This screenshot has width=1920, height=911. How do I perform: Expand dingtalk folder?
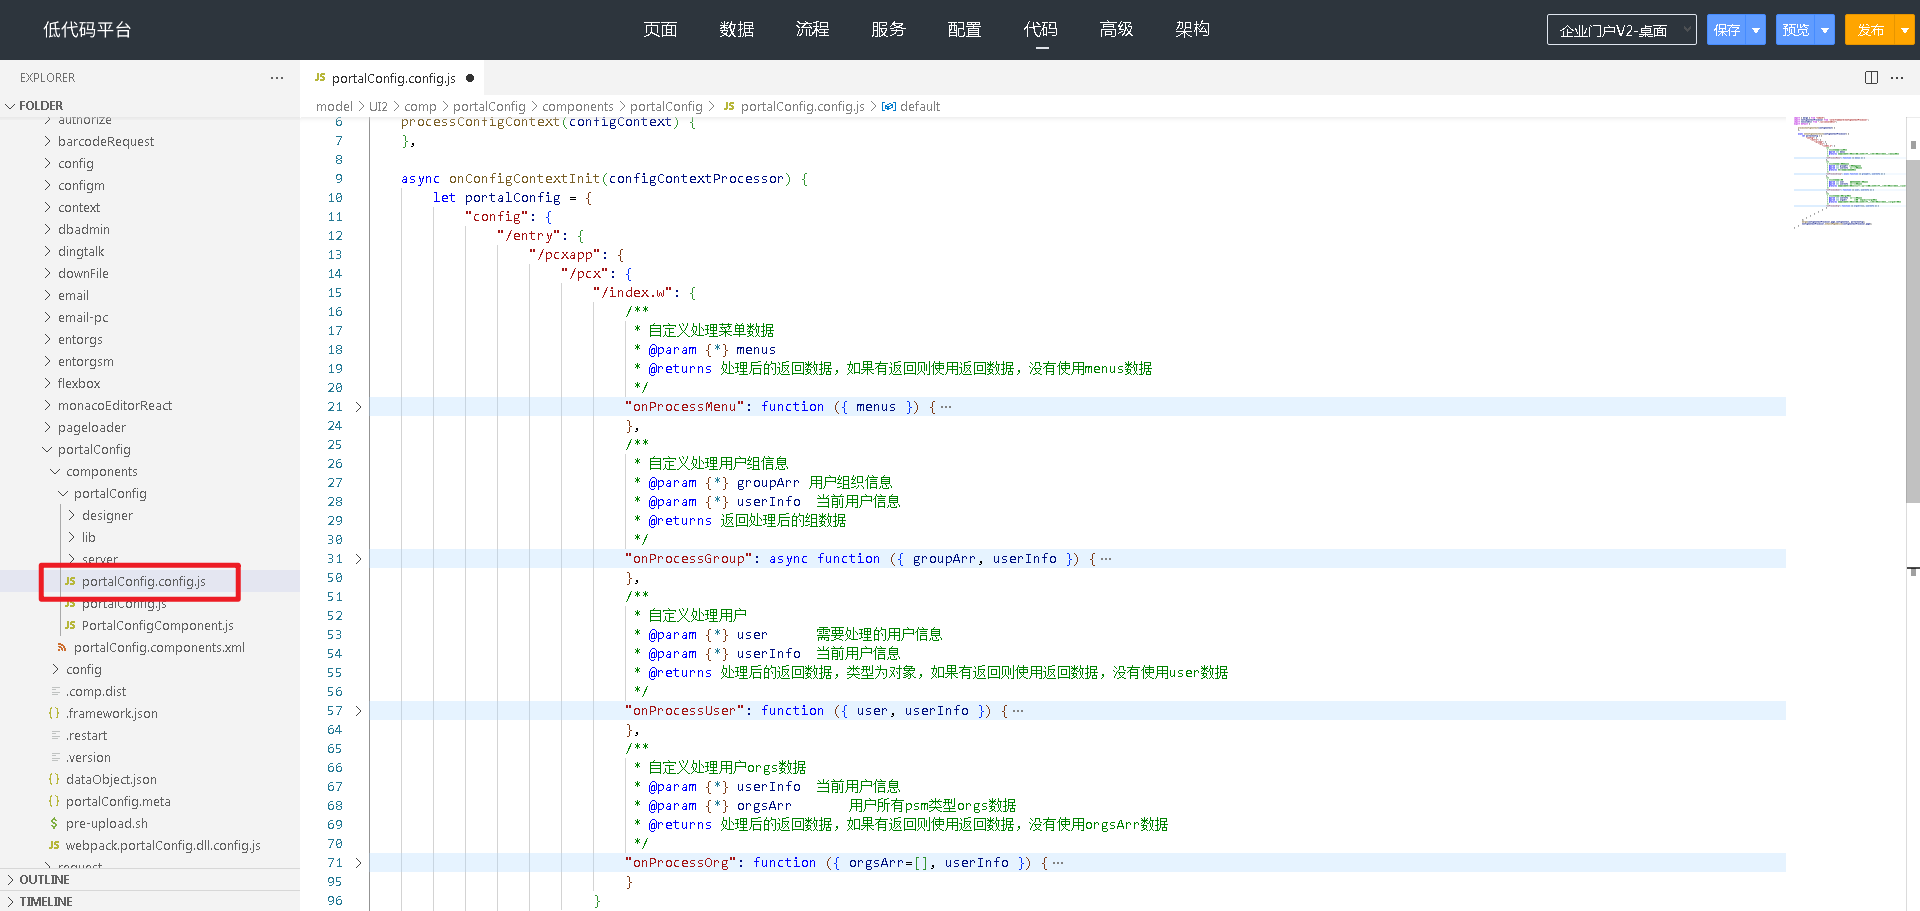coord(81,252)
